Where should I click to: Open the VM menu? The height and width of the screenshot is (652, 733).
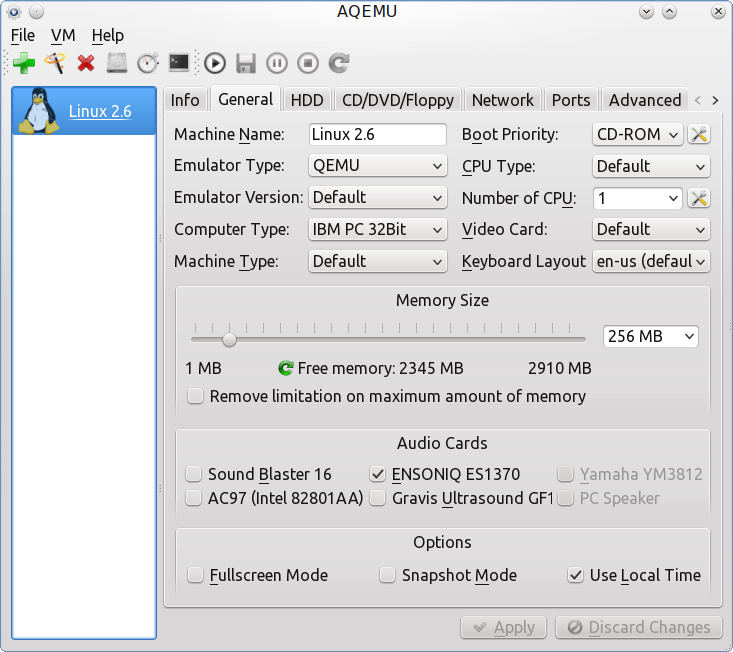click(x=63, y=36)
